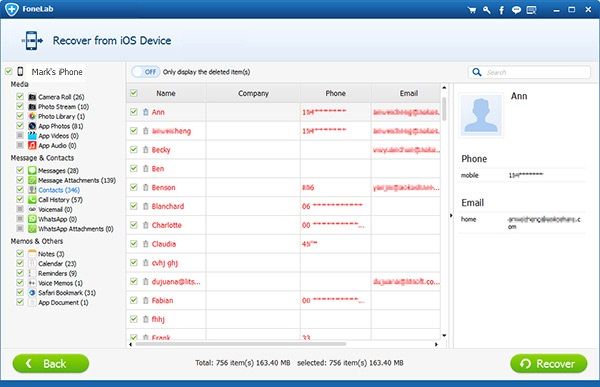The width and height of the screenshot is (600, 387).
Task: Toggle Only display the deleted items switch
Action: (145, 72)
